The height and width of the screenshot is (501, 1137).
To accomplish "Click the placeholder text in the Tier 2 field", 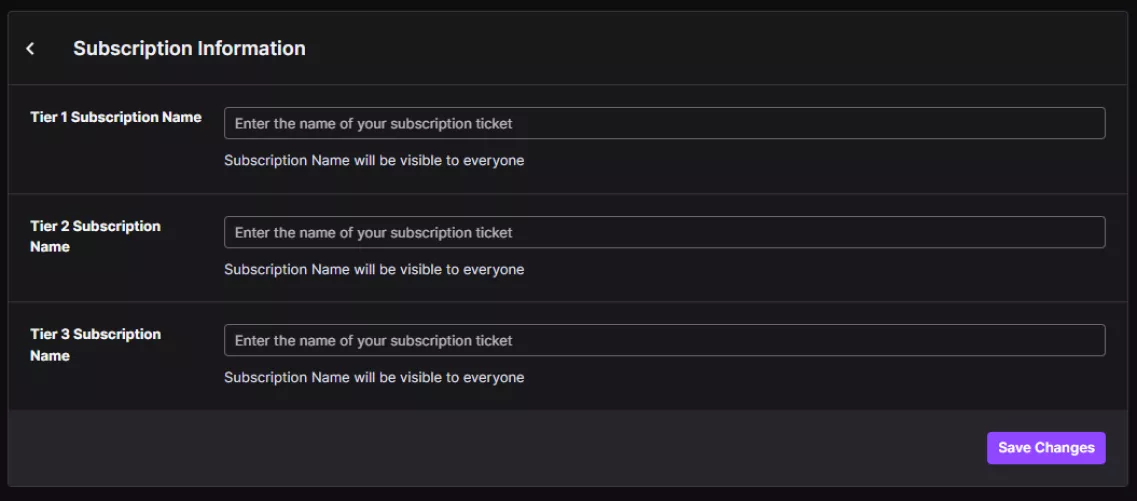I will pyautogui.click(x=373, y=232).
